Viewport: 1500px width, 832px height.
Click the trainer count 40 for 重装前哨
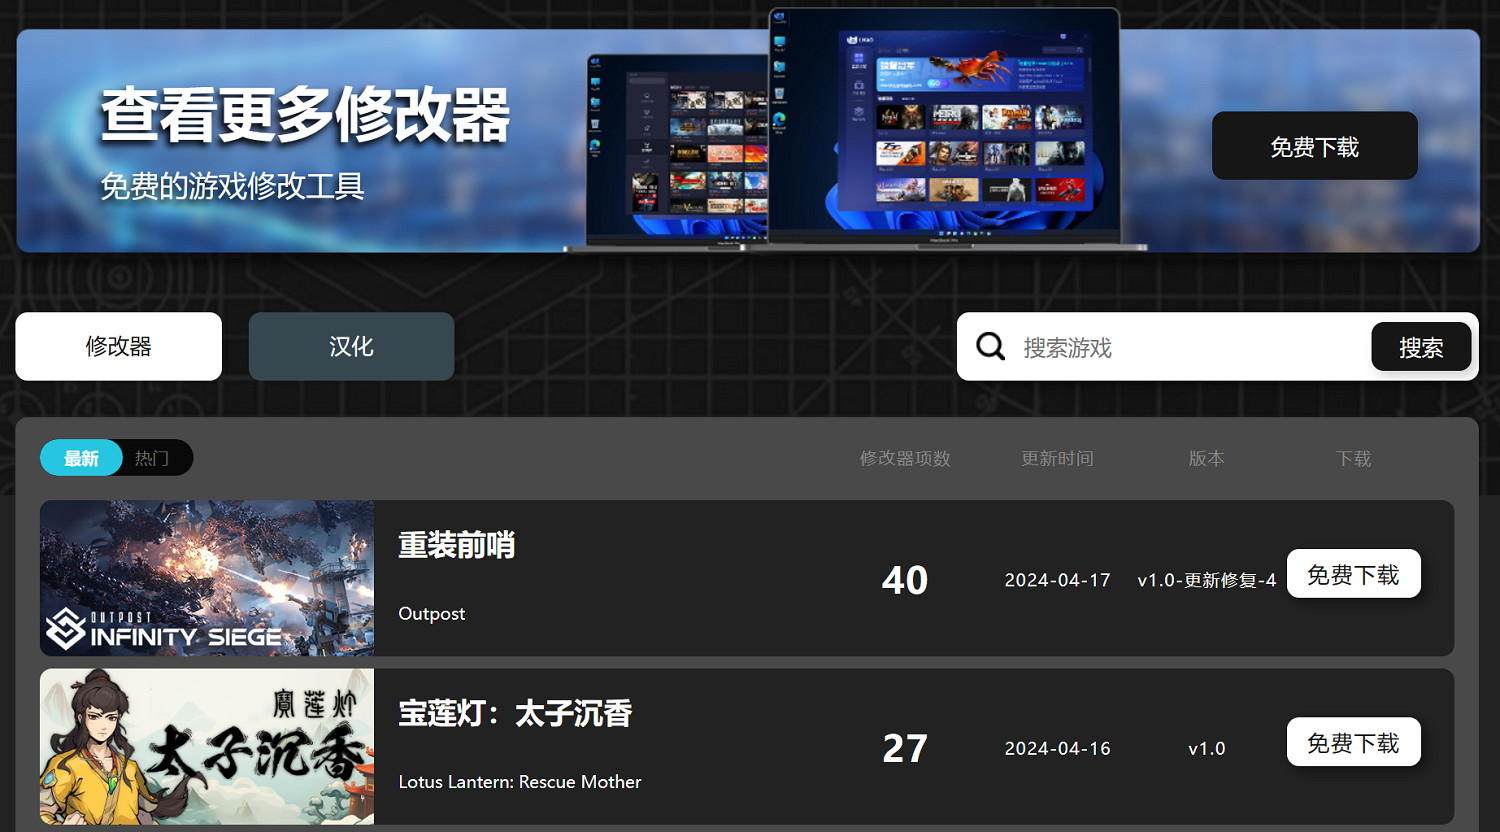(904, 580)
